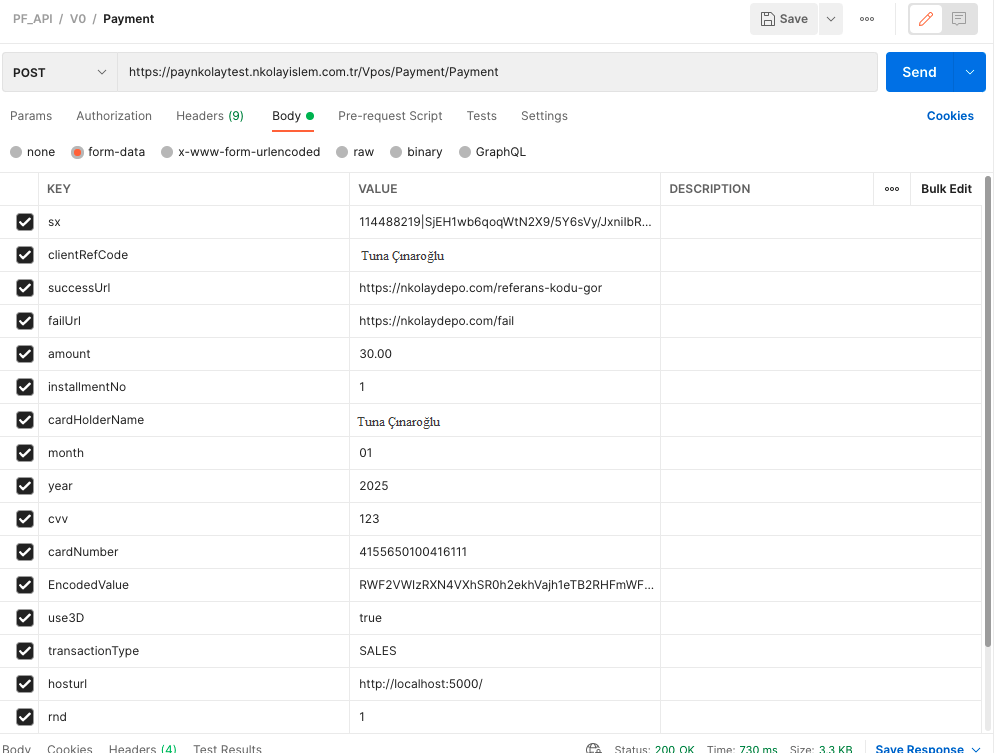Disable the use3D parameter checkbox
This screenshot has height=753, width=996.
click(x=25, y=618)
